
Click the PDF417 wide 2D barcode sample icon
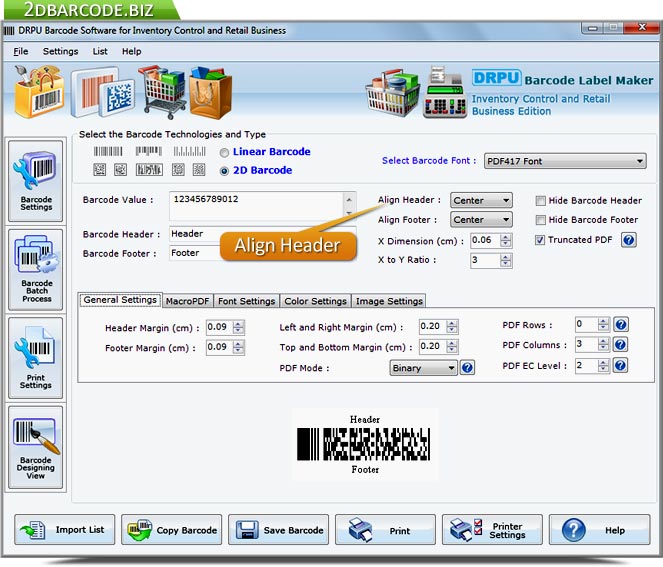149,170
